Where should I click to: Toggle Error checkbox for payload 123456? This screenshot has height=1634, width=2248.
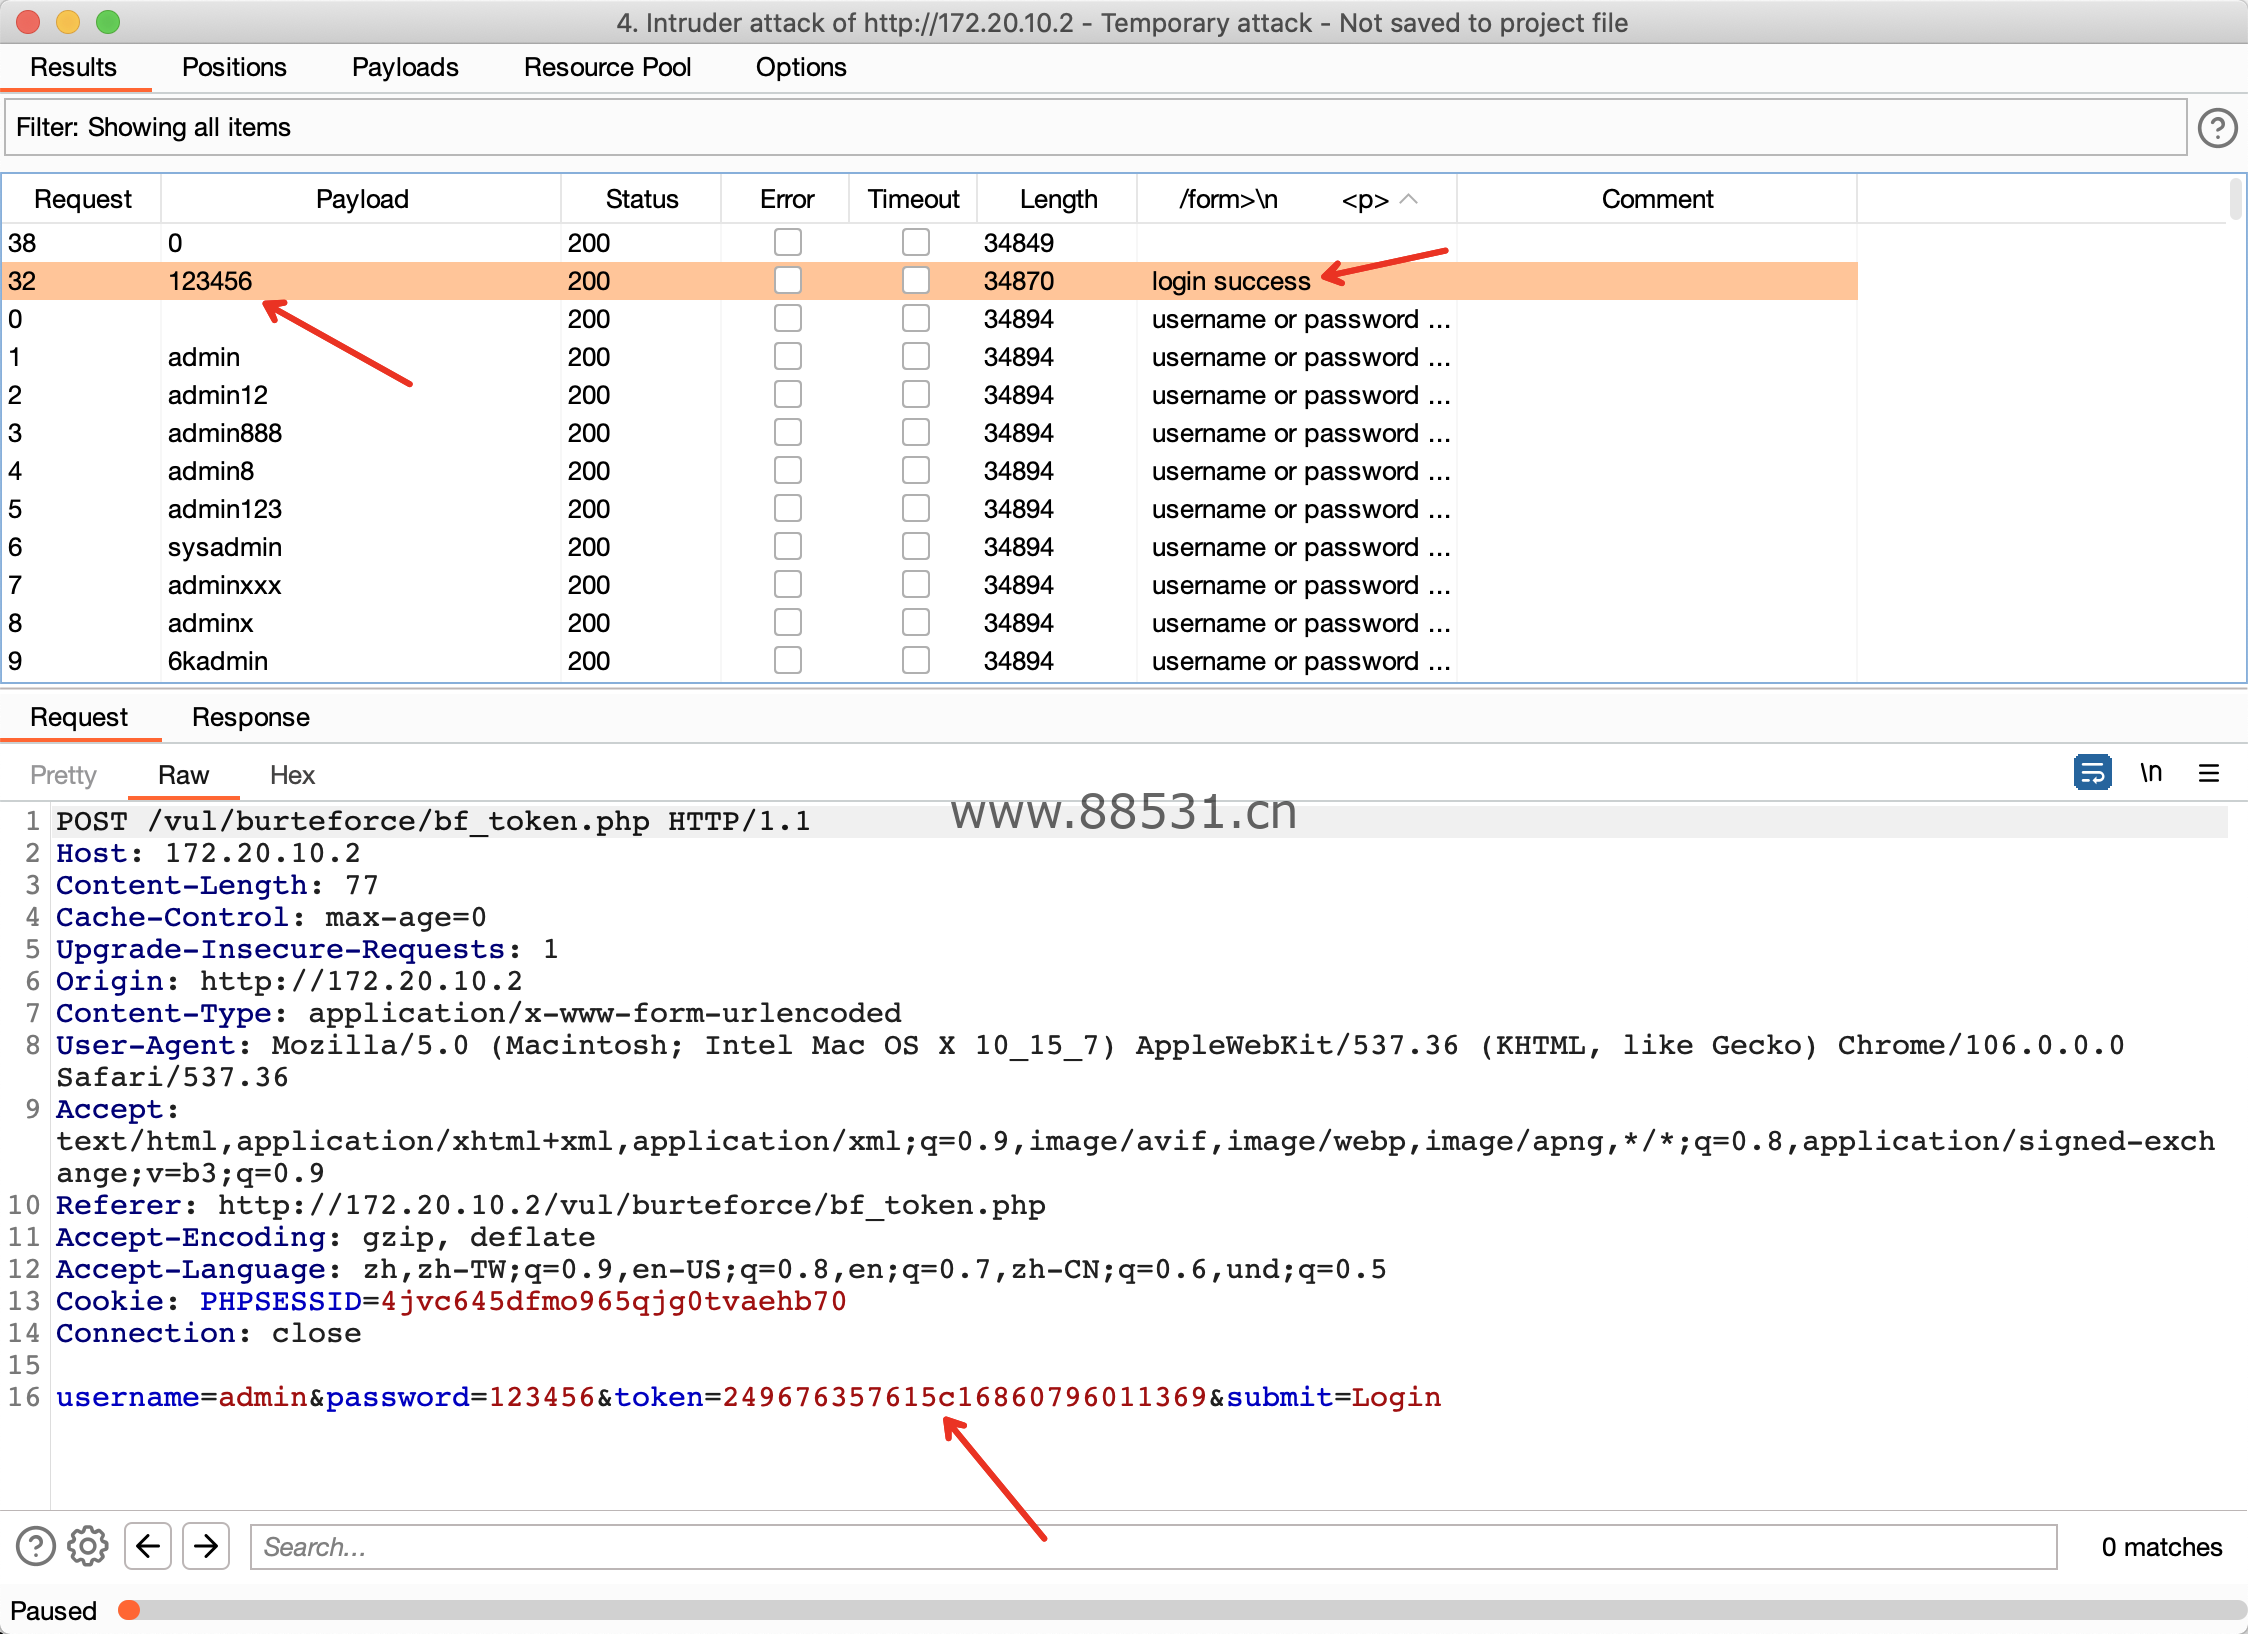click(787, 280)
